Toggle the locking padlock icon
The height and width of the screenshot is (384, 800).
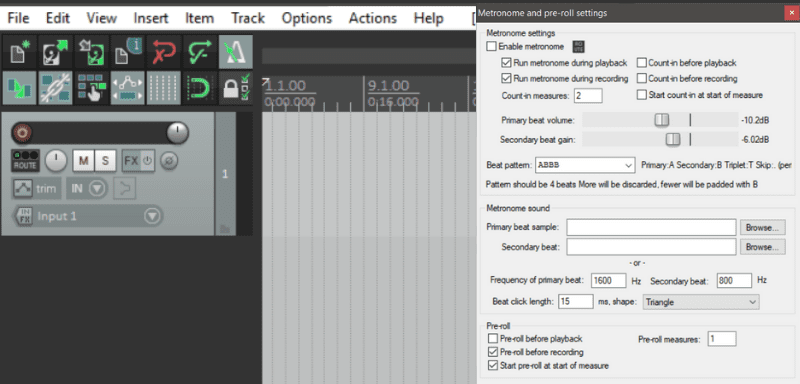point(235,88)
